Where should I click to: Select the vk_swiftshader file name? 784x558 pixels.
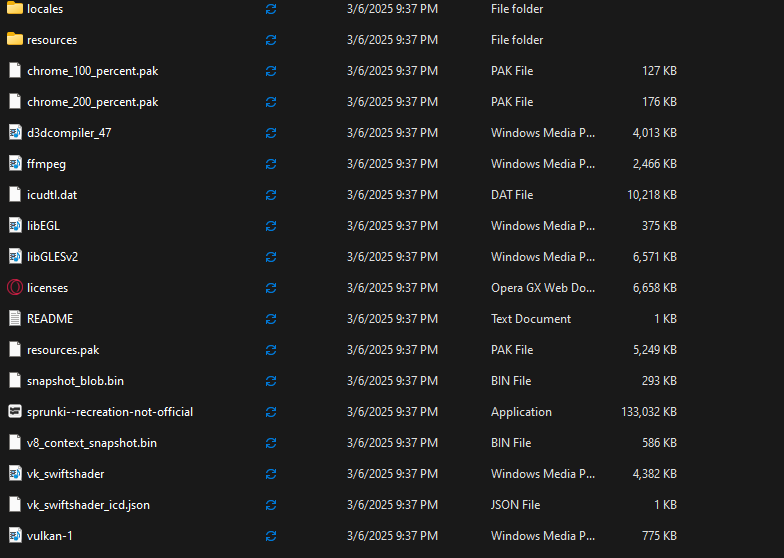tap(65, 474)
